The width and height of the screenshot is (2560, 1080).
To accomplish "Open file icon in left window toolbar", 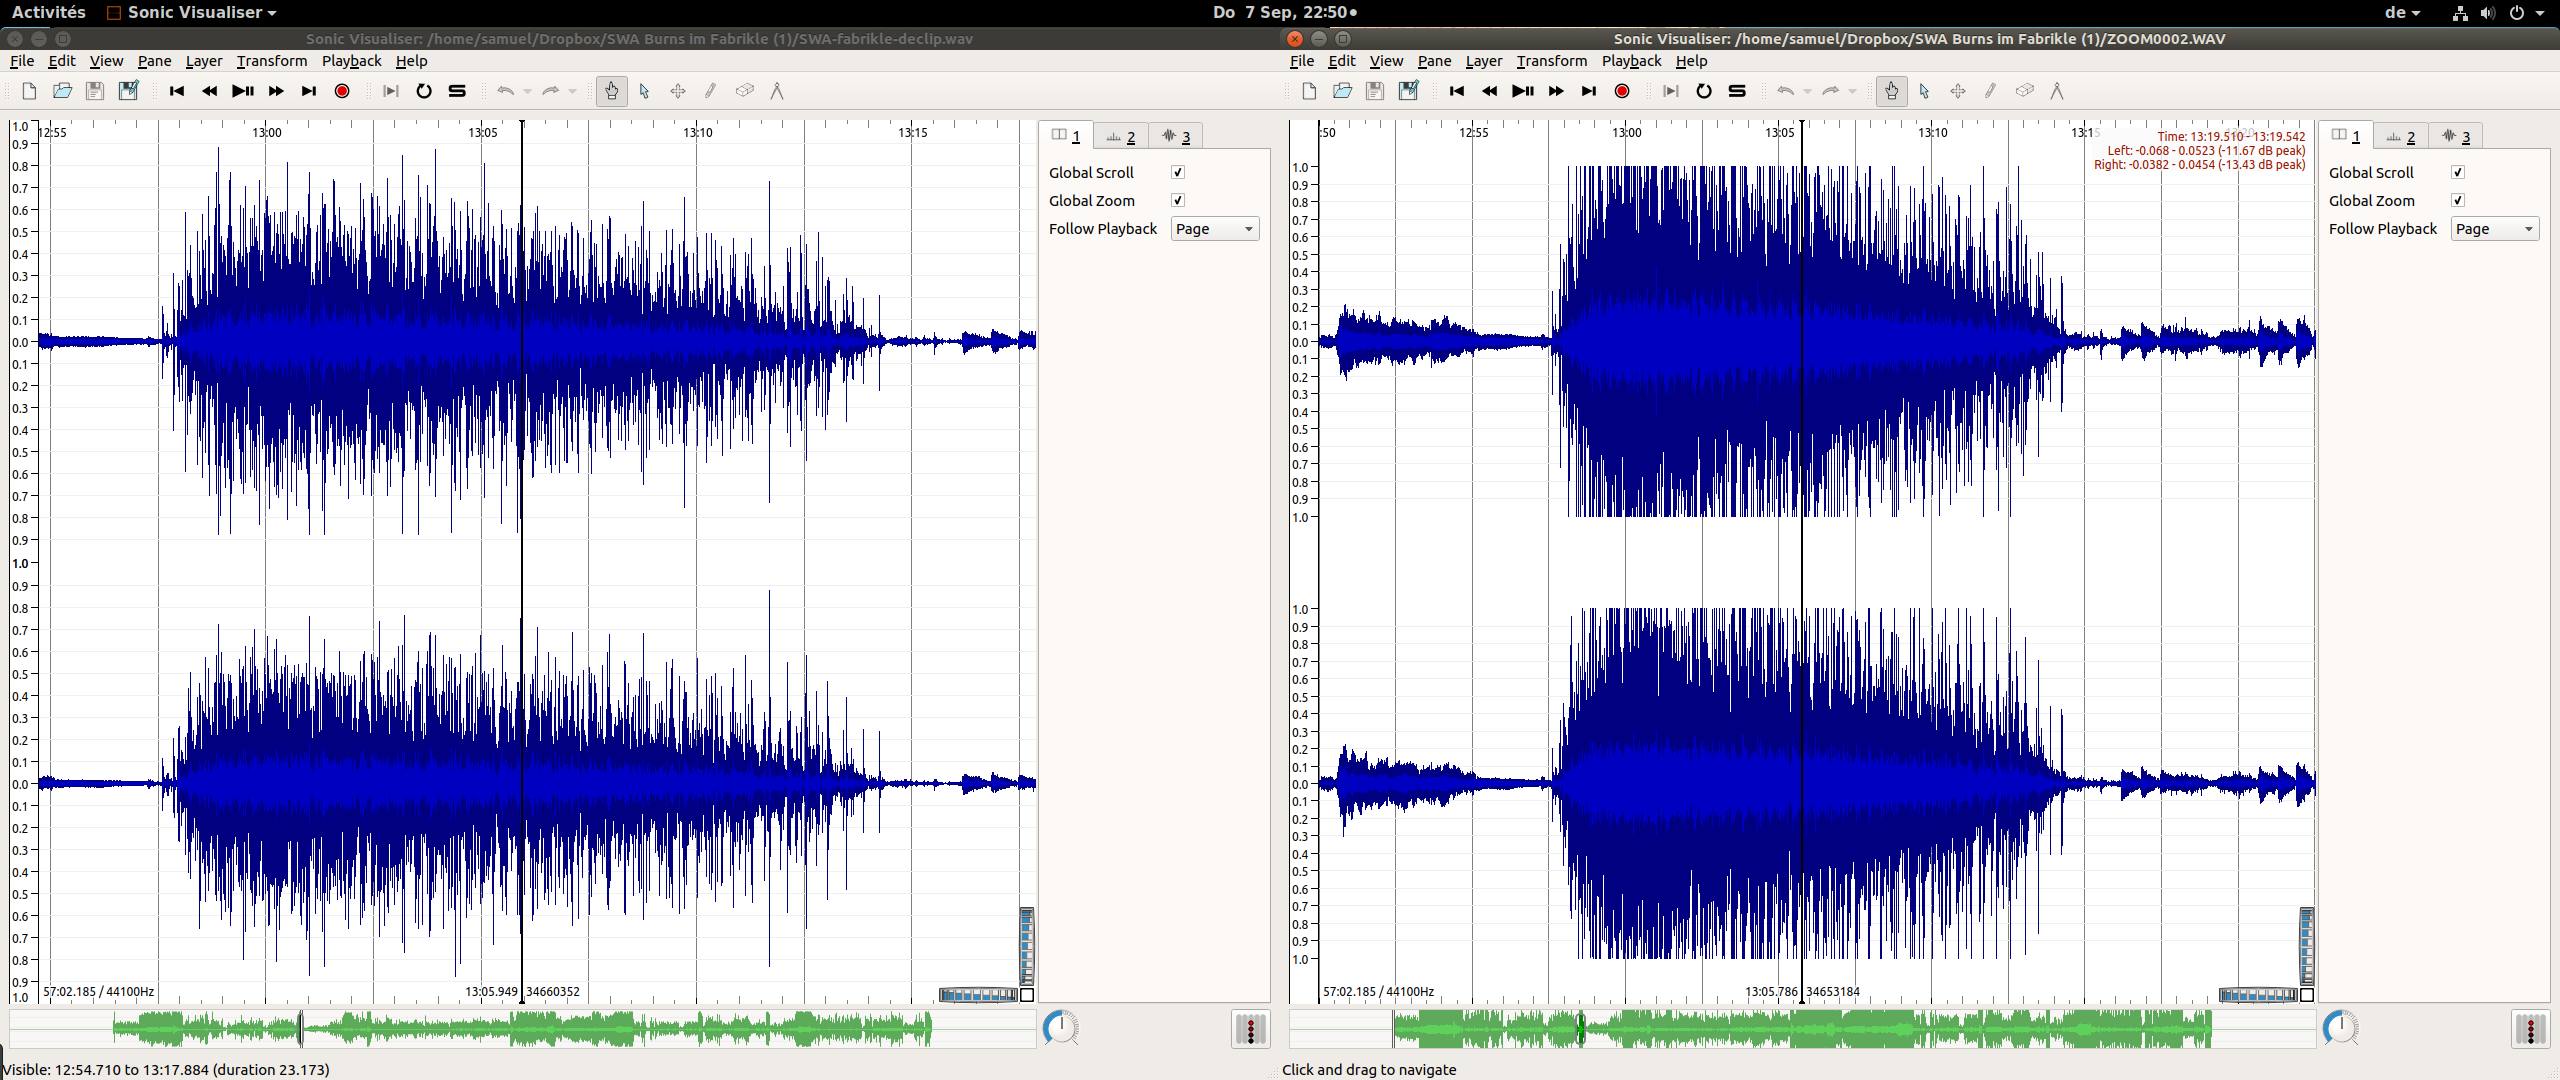I will (x=62, y=91).
